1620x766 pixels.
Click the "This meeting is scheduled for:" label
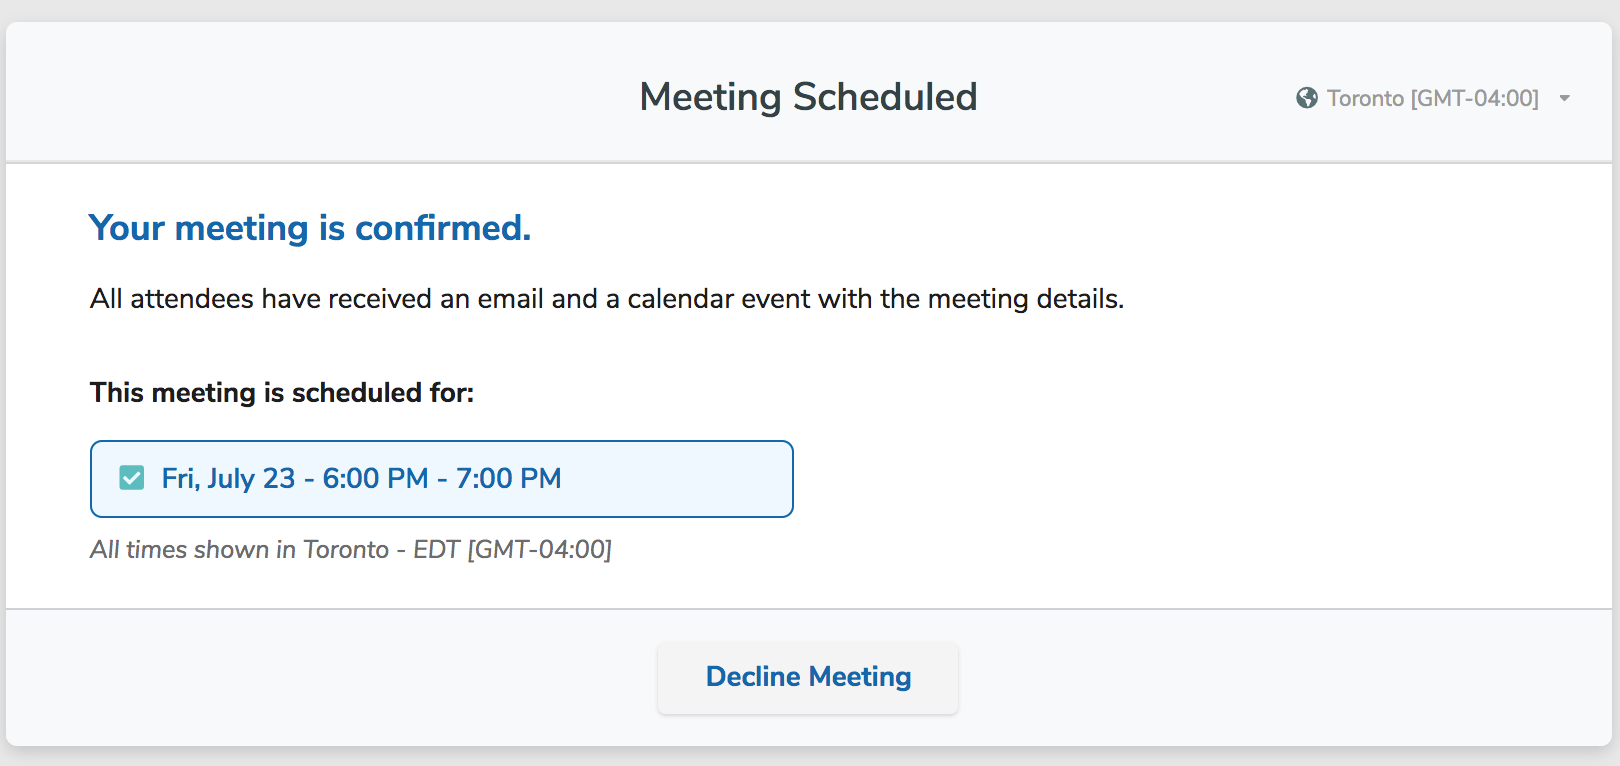click(282, 392)
